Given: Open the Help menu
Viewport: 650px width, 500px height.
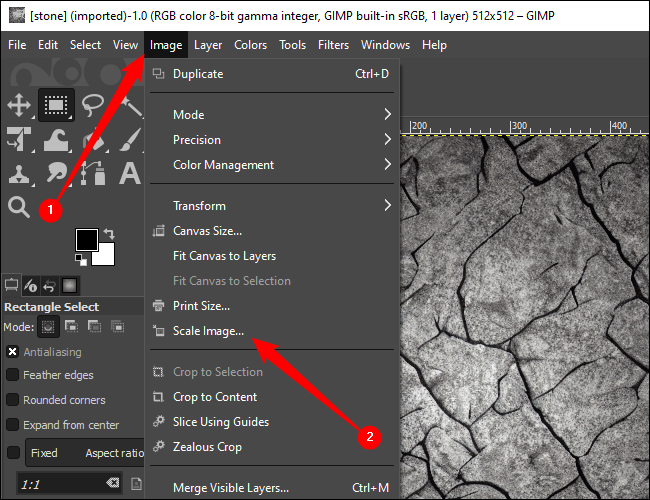Looking at the screenshot, I should coord(434,45).
